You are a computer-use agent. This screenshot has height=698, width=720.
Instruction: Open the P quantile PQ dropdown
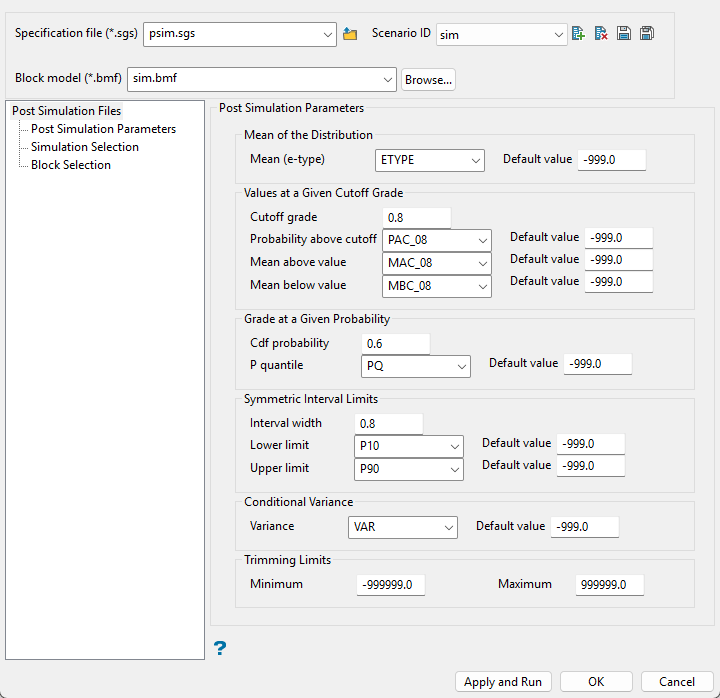pos(415,366)
